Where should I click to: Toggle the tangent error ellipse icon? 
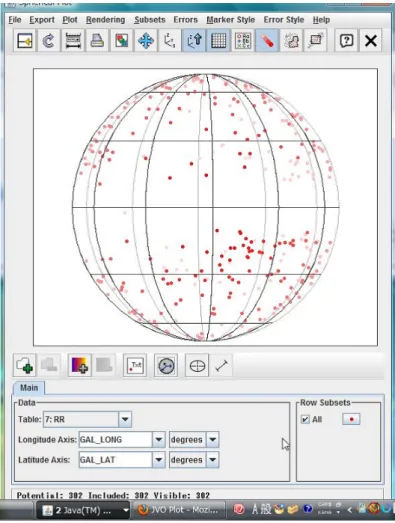tap(197, 365)
